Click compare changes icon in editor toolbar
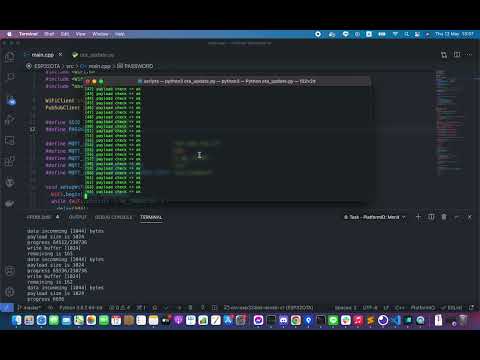Viewport: 480px width, 360px height. [444, 55]
